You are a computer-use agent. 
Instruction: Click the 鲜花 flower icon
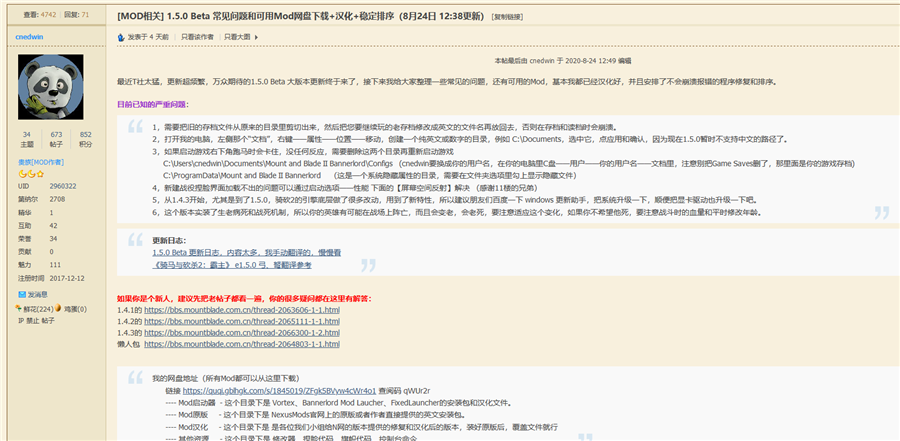click(x=20, y=308)
